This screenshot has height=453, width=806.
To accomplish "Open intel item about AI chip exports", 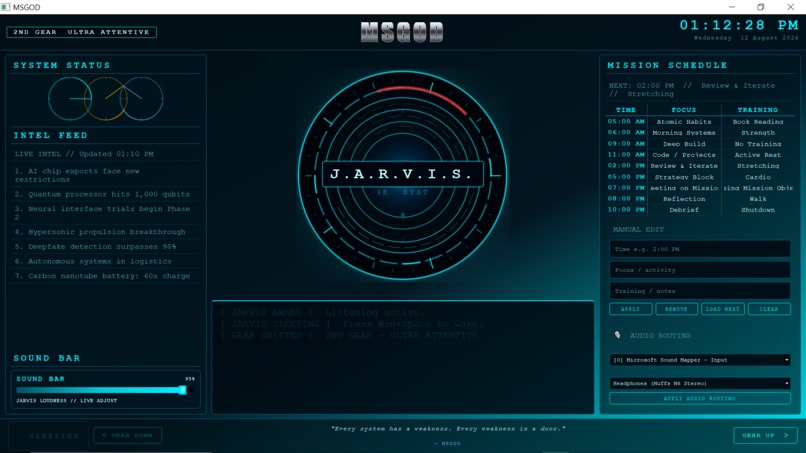I will coord(106,175).
